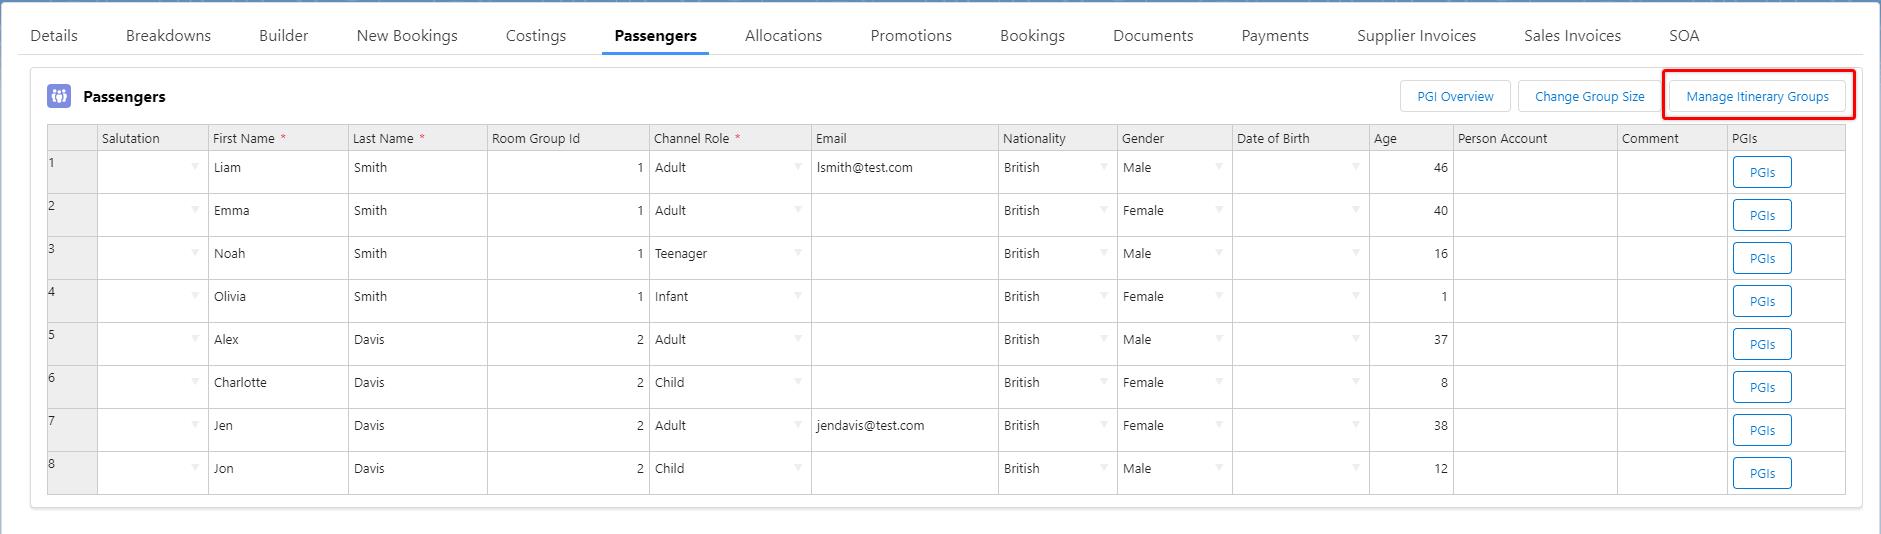This screenshot has height=534, width=1881.
Task: Open PGIs for Noah Smith
Action: click(1762, 258)
